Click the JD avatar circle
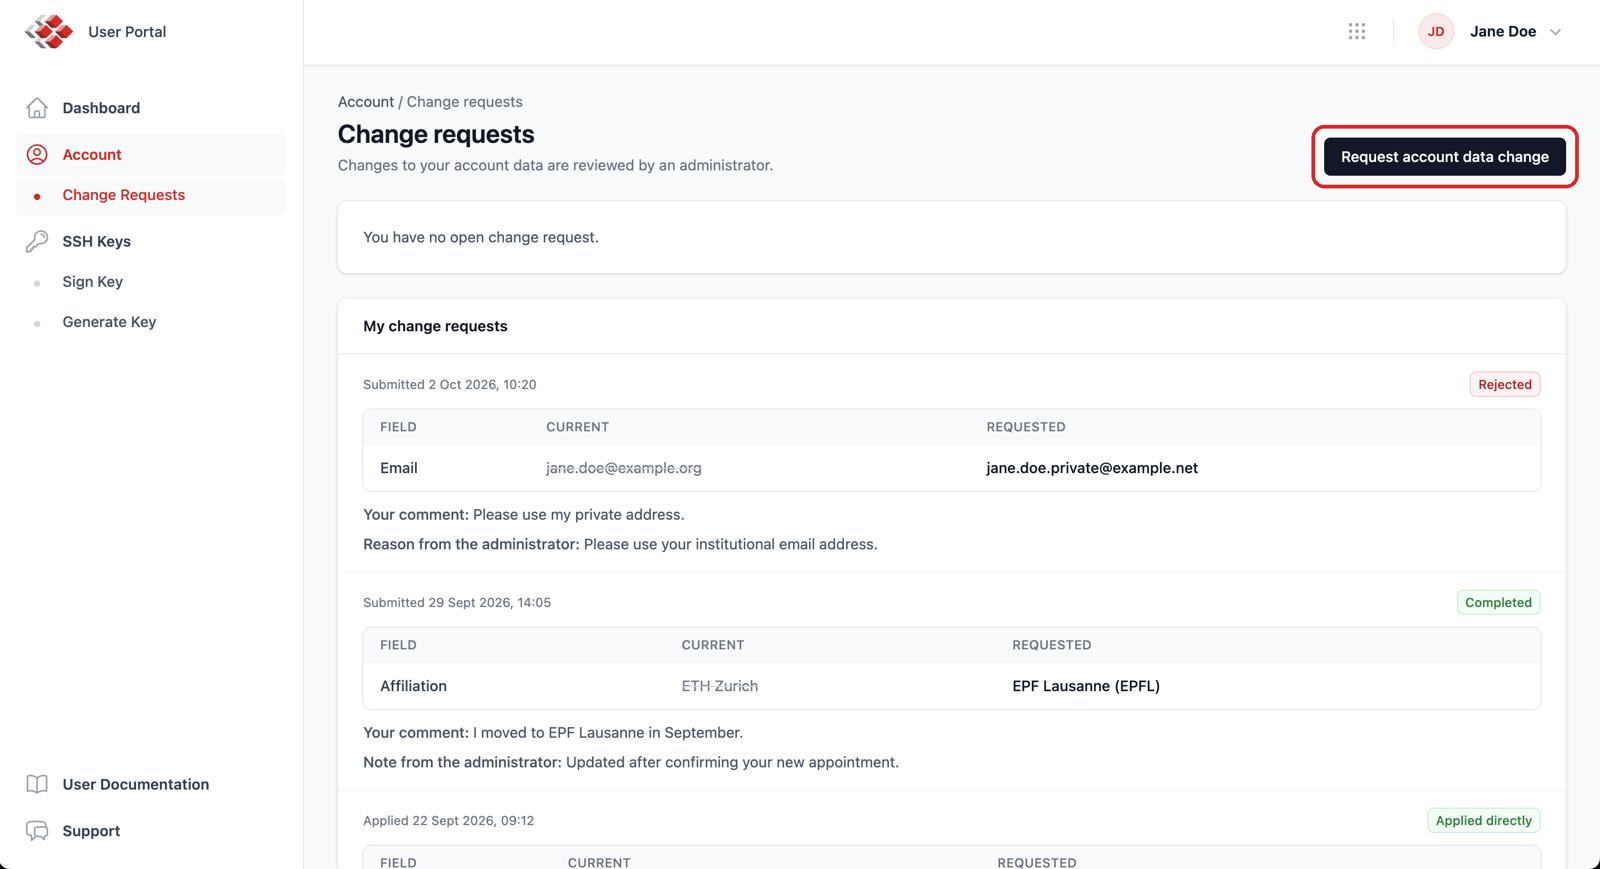The width and height of the screenshot is (1600, 869). click(x=1436, y=32)
